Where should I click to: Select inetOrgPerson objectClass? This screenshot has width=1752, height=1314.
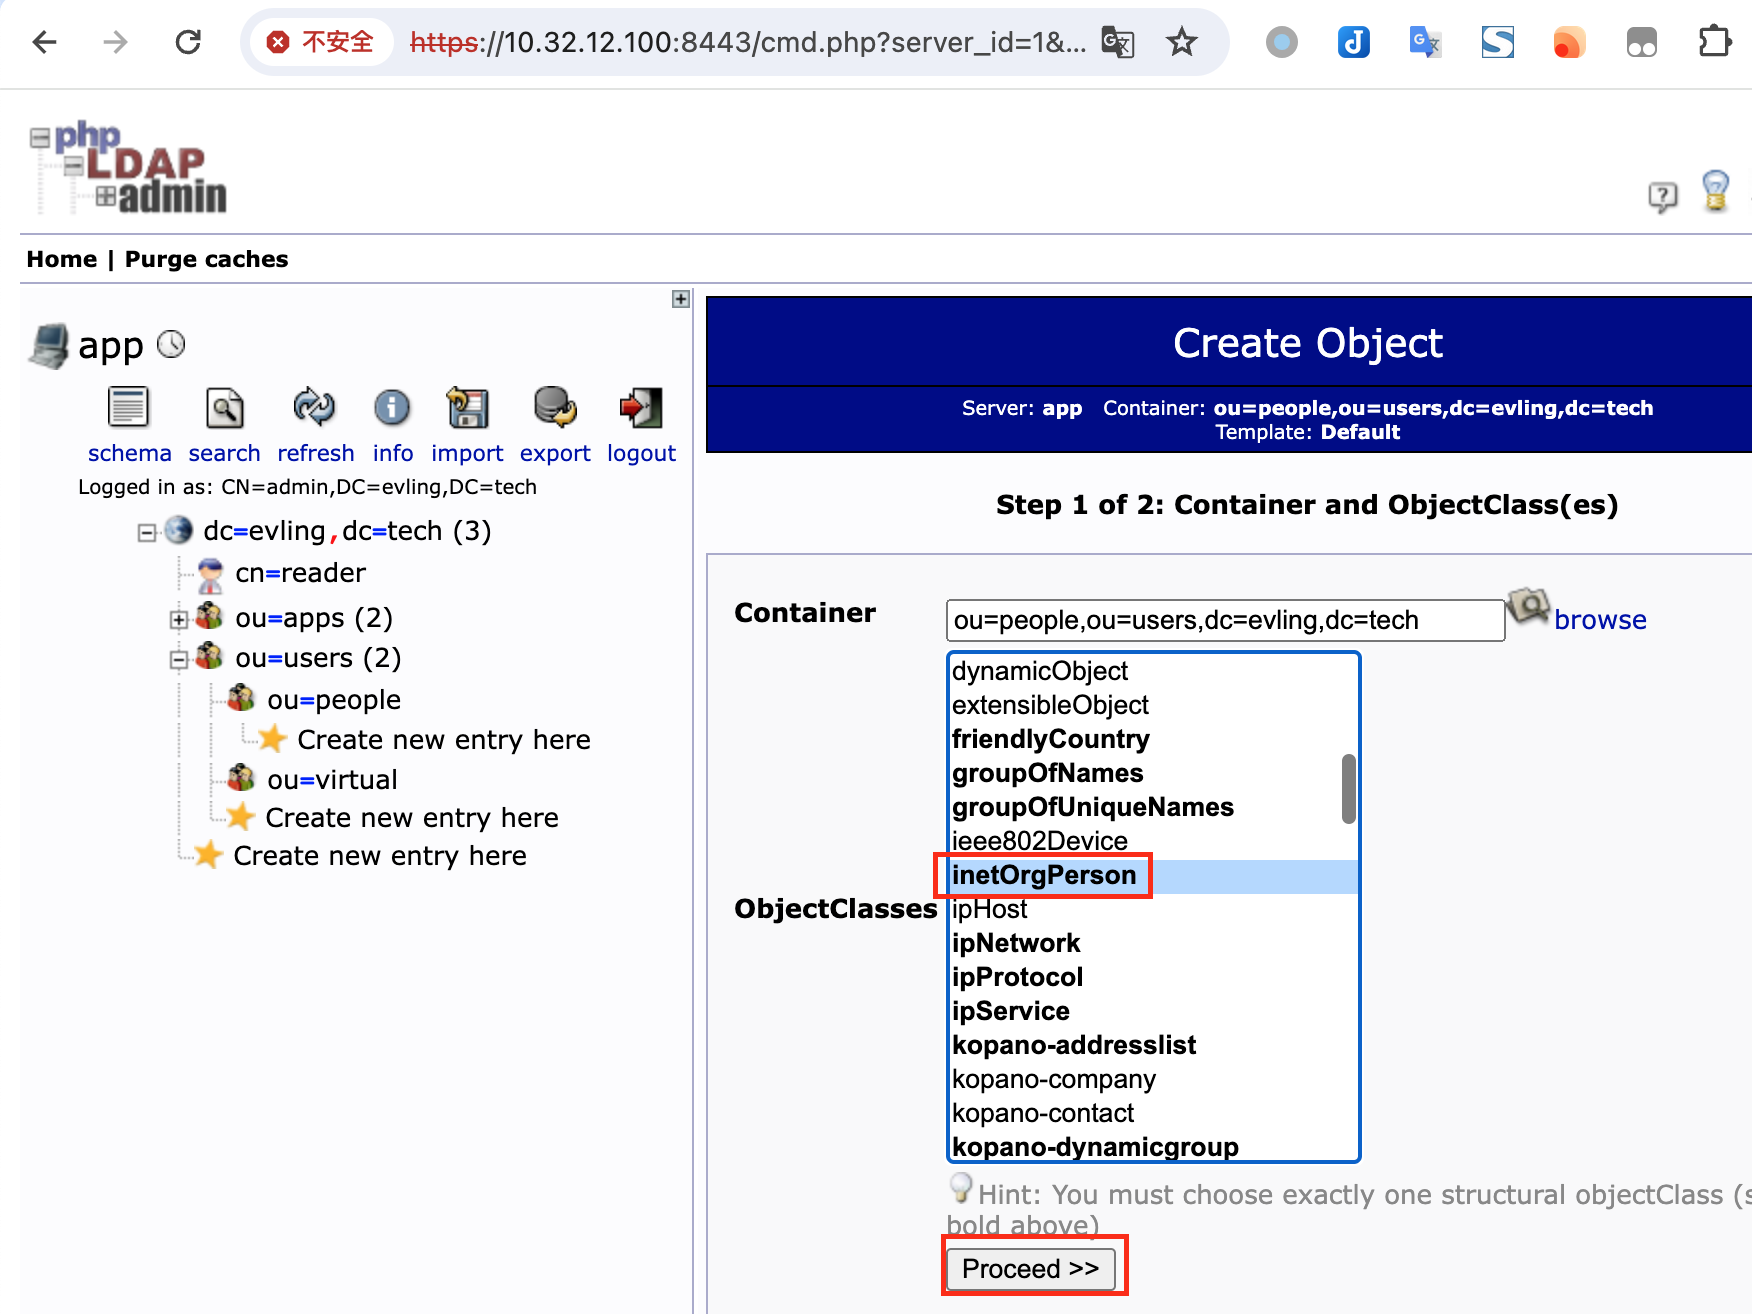(1153, 875)
